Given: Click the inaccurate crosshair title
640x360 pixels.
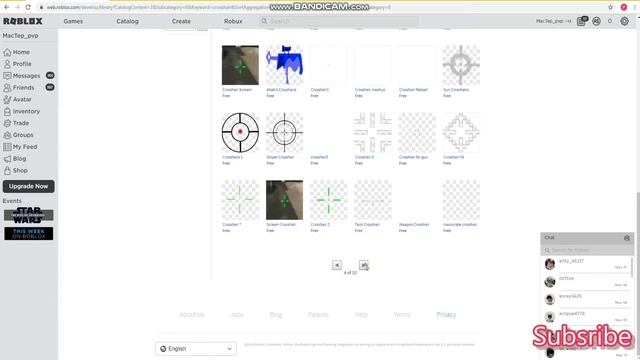Looking at the screenshot, I should pos(460,224).
